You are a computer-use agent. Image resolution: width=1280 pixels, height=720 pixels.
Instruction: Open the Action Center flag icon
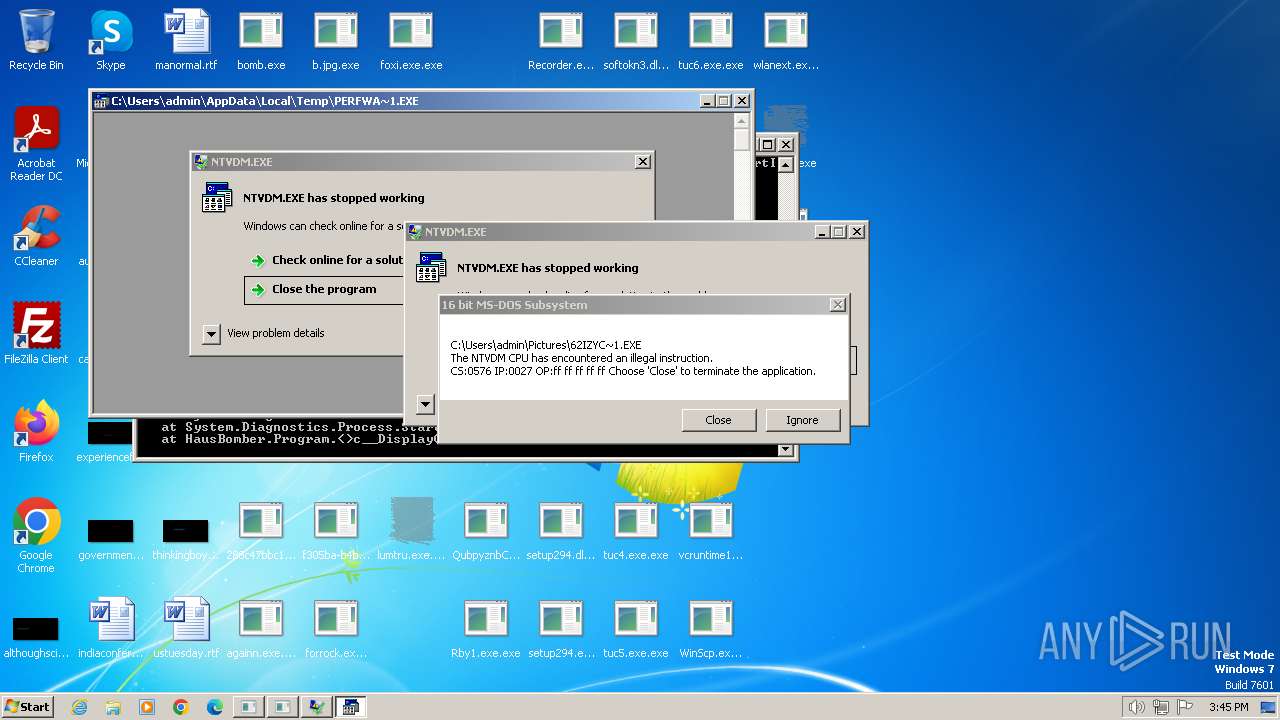click(x=1185, y=707)
